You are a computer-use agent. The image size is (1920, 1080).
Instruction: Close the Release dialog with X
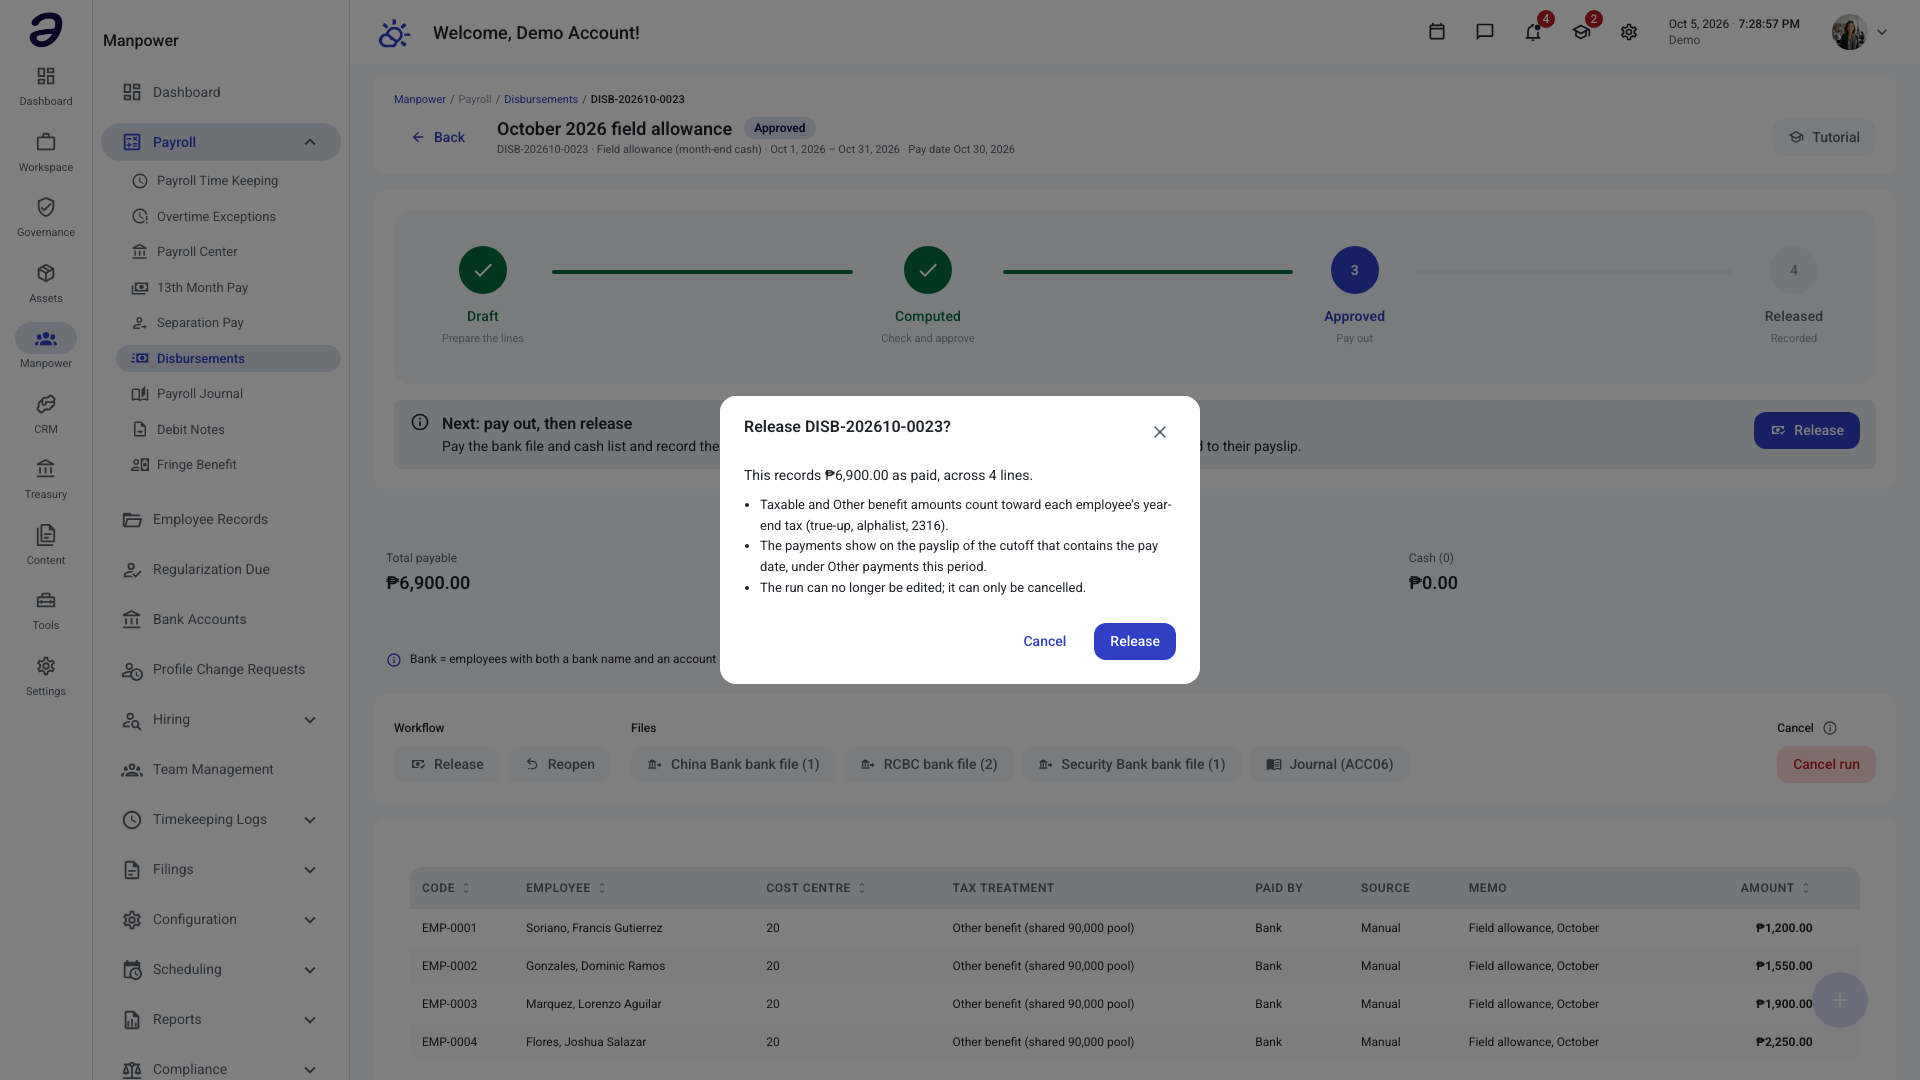pyautogui.click(x=1160, y=432)
